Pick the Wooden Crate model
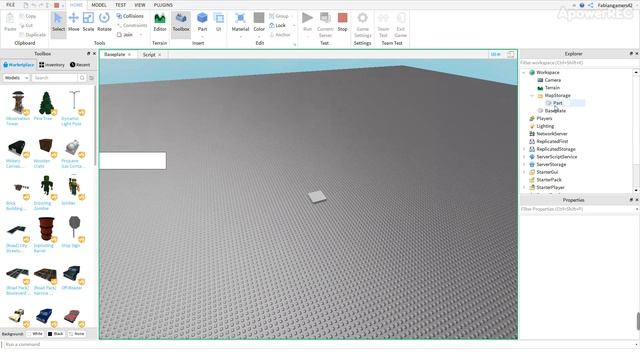640x360 pixels. tap(45, 152)
